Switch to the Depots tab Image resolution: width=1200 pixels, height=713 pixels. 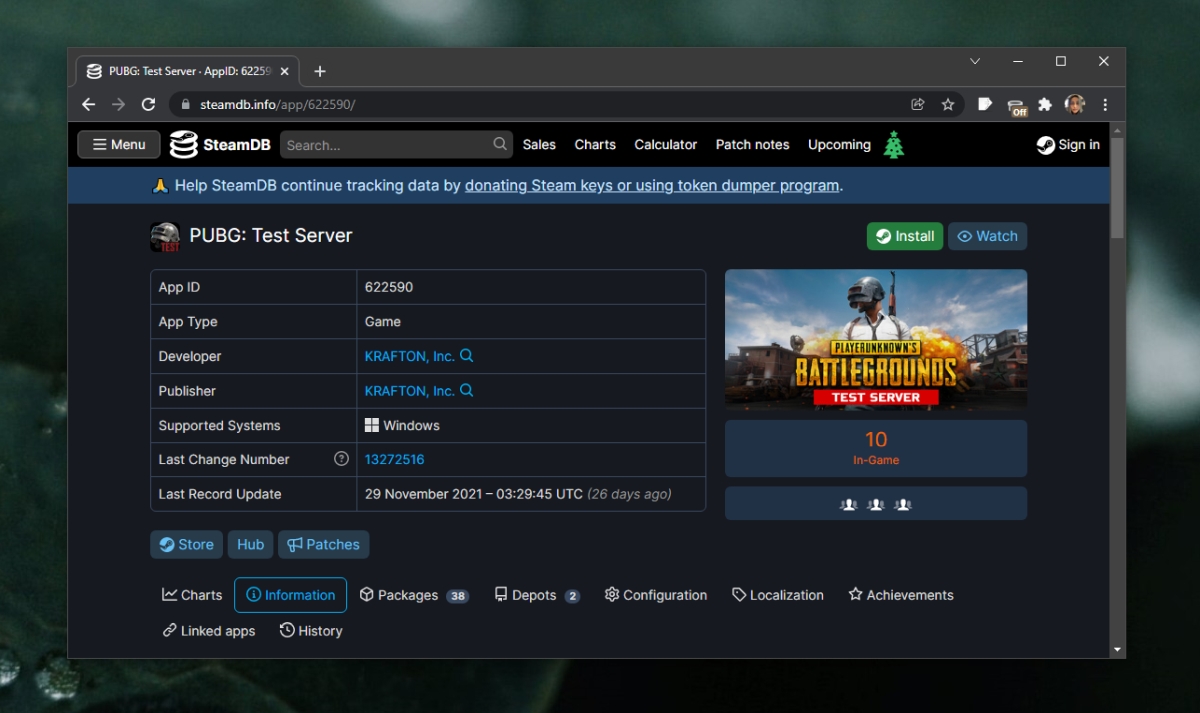[x=537, y=595]
